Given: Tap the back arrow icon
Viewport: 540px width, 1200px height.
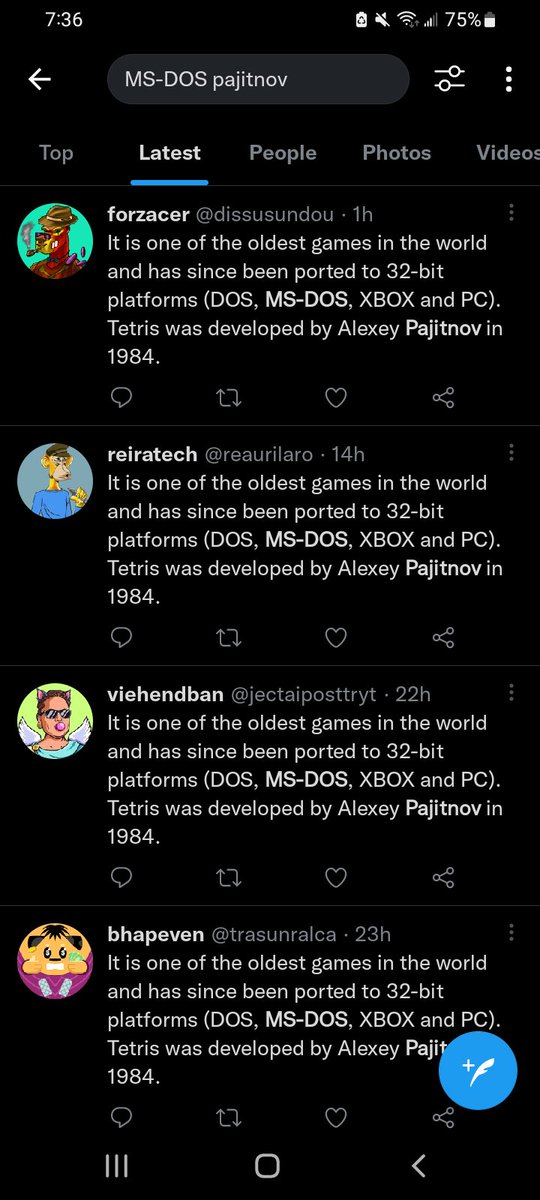Looking at the screenshot, I should coord(40,80).
